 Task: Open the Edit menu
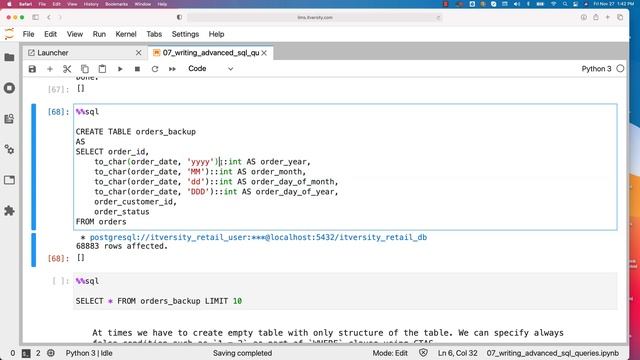pos(50,34)
